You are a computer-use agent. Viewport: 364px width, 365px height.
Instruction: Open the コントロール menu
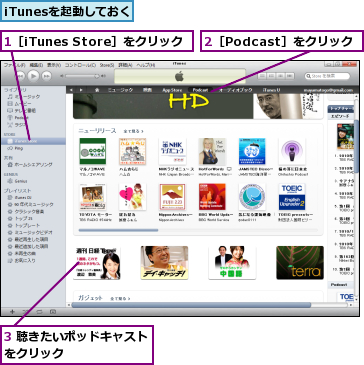click(x=80, y=65)
